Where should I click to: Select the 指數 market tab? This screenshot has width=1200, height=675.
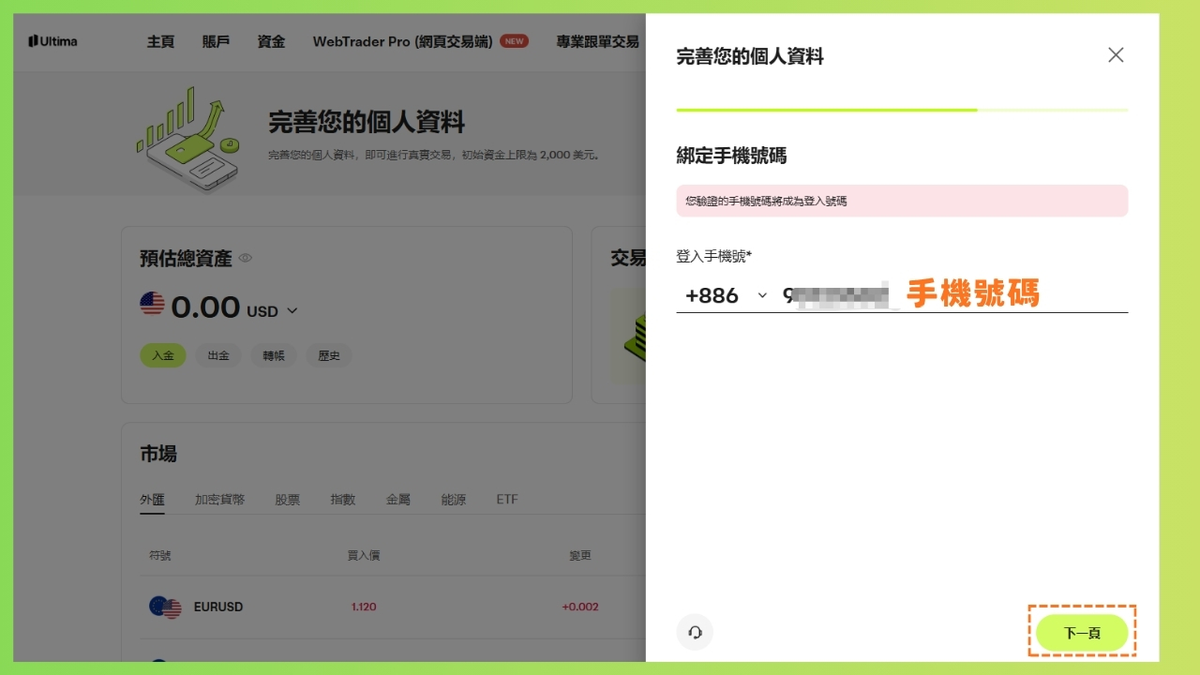pos(343,499)
